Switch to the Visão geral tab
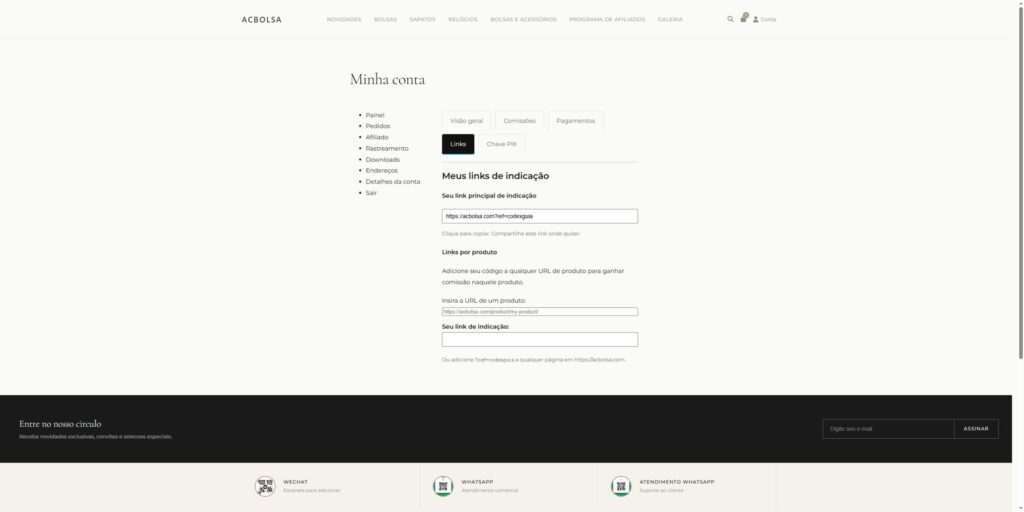The image size is (1024, 512). (466, 121)
